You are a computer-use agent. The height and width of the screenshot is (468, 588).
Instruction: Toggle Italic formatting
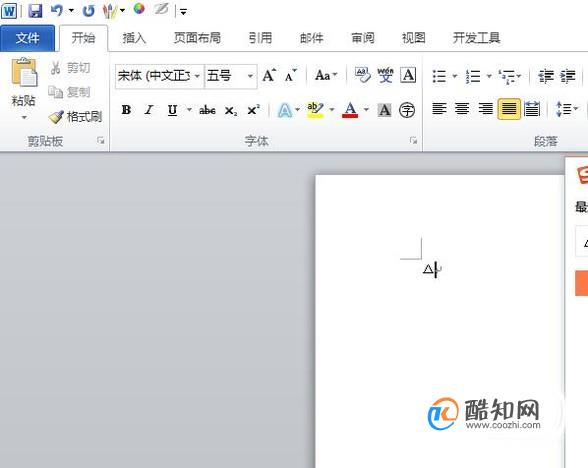(x=149, y=110)
